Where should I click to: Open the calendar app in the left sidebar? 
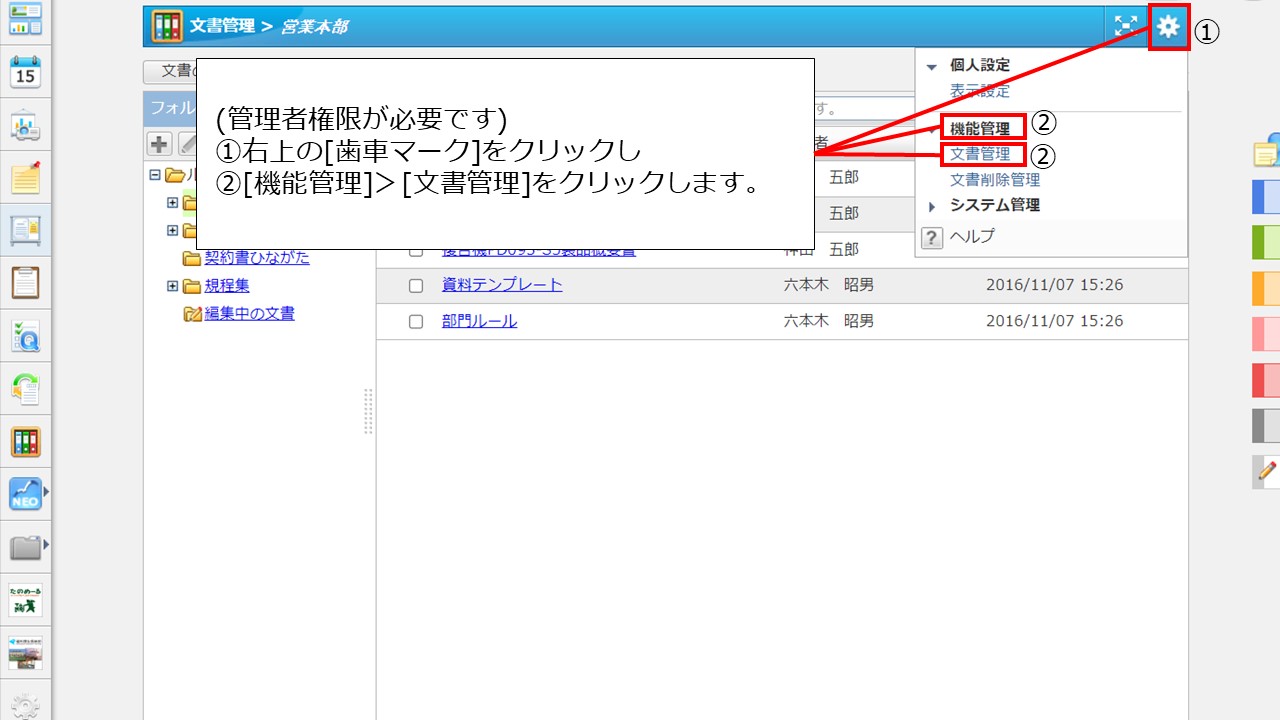click(x=26, y=71)
